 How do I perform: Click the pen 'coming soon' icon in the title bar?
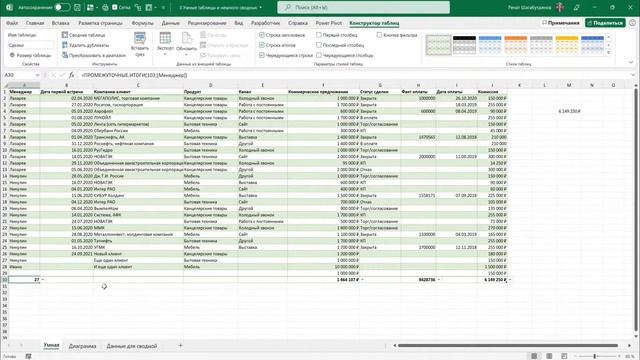point(576,7)
